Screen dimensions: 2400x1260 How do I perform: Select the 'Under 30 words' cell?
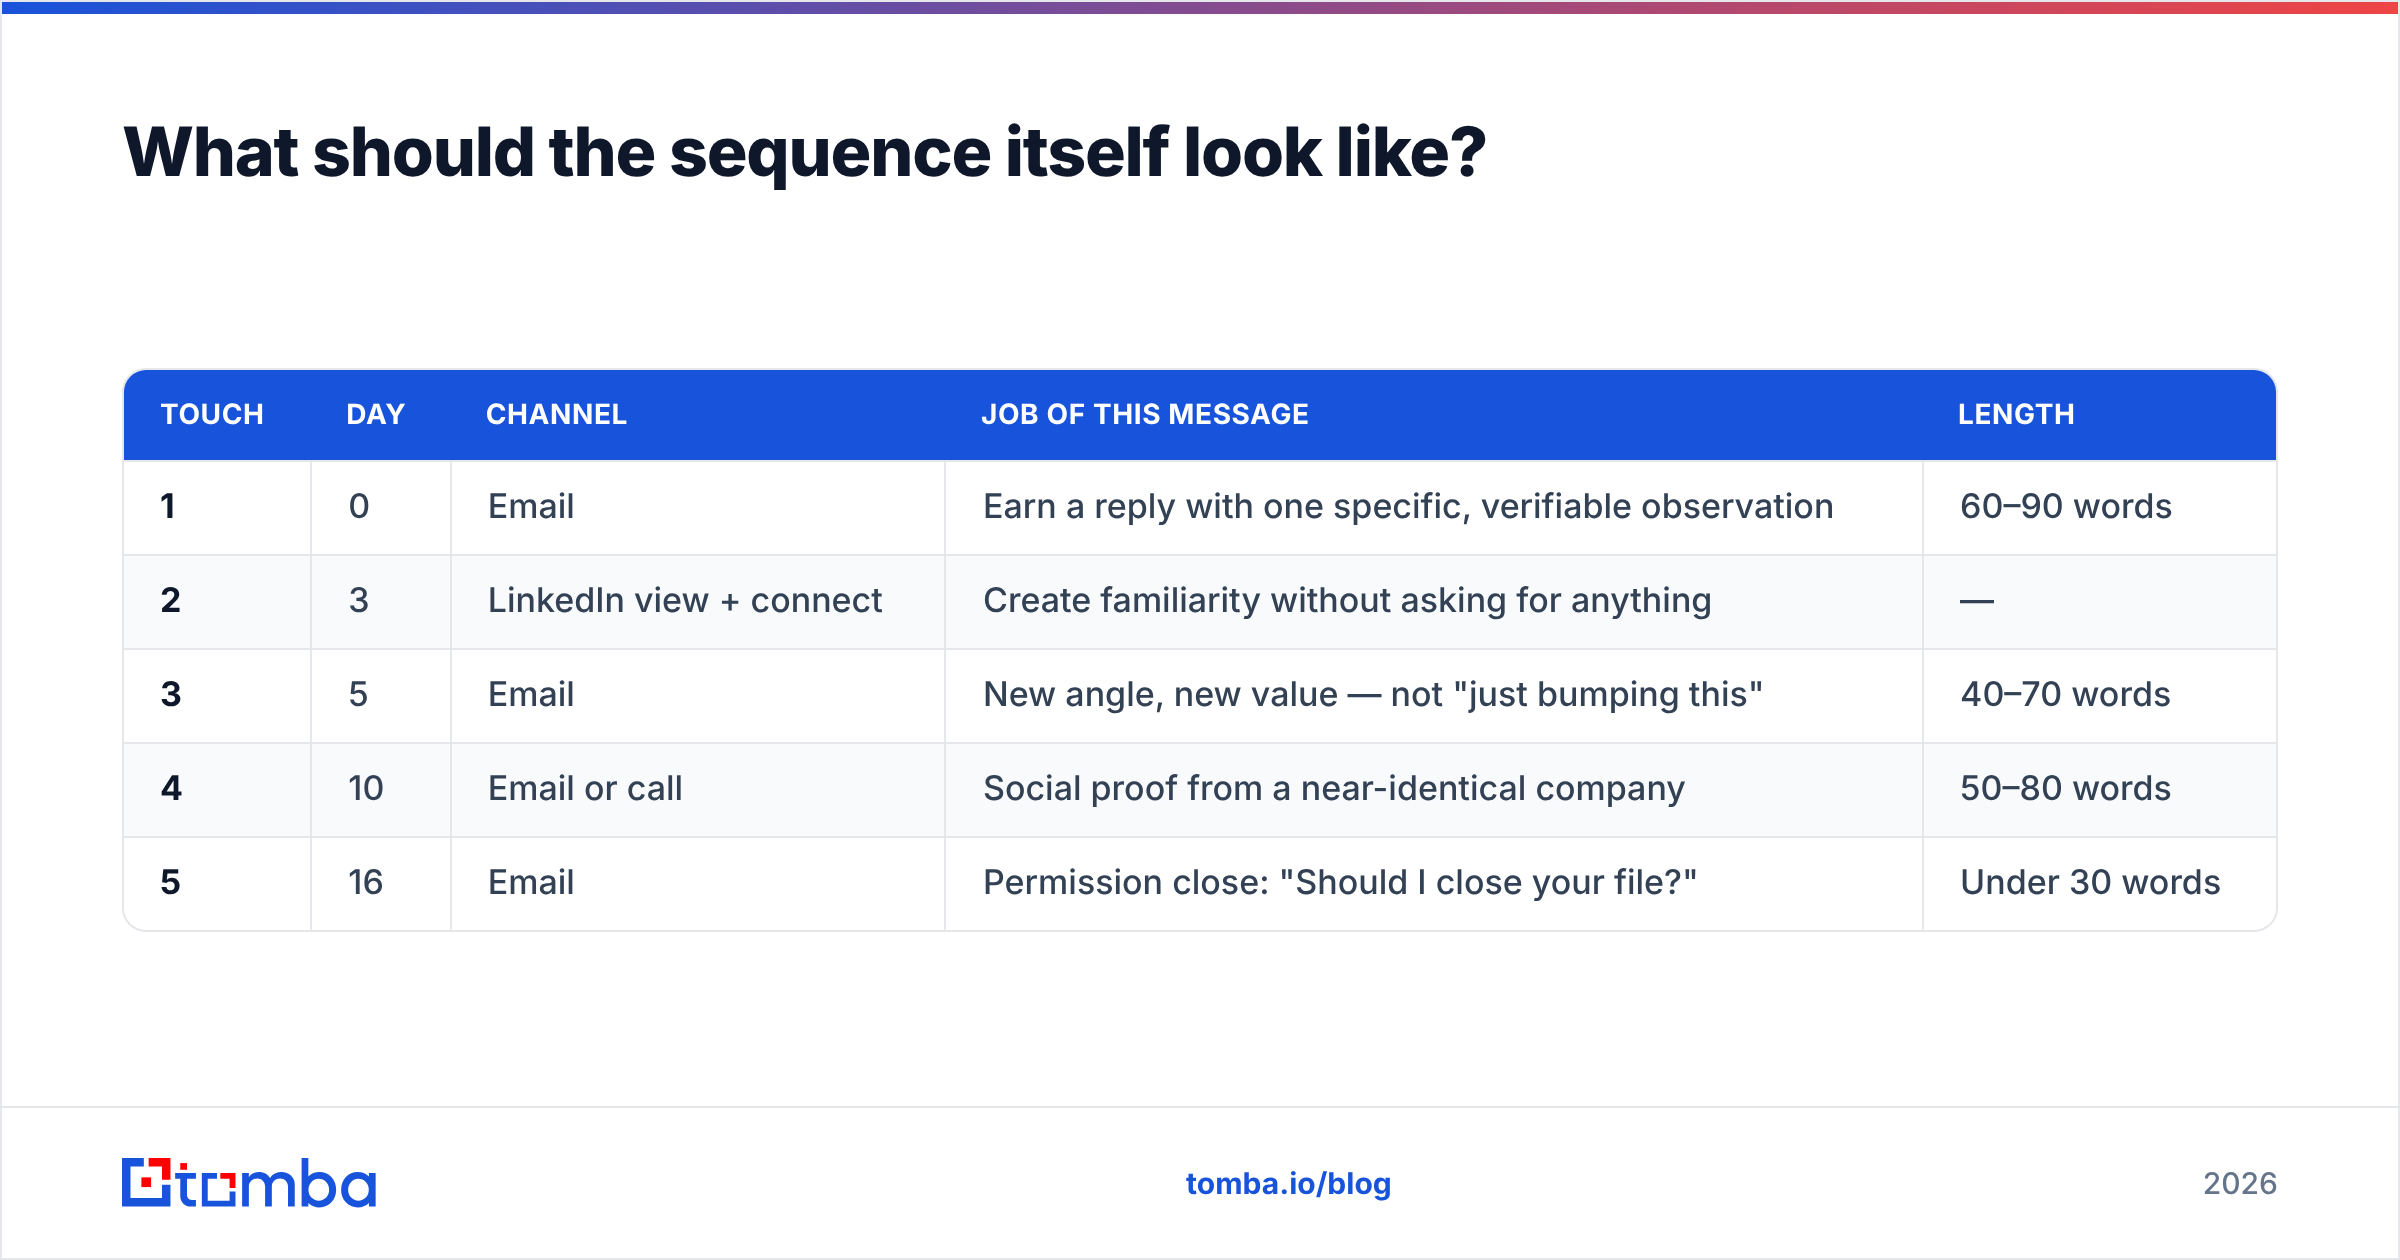(2099, 883)
